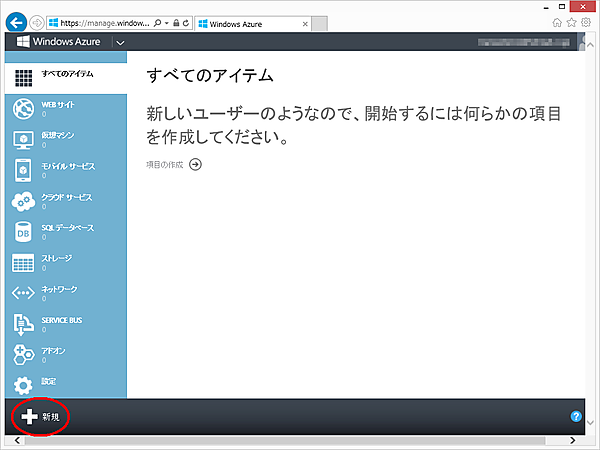Open the SERVICE BUS icon
Viewport: 600px width, 450px height.
[x=22, y=324]
